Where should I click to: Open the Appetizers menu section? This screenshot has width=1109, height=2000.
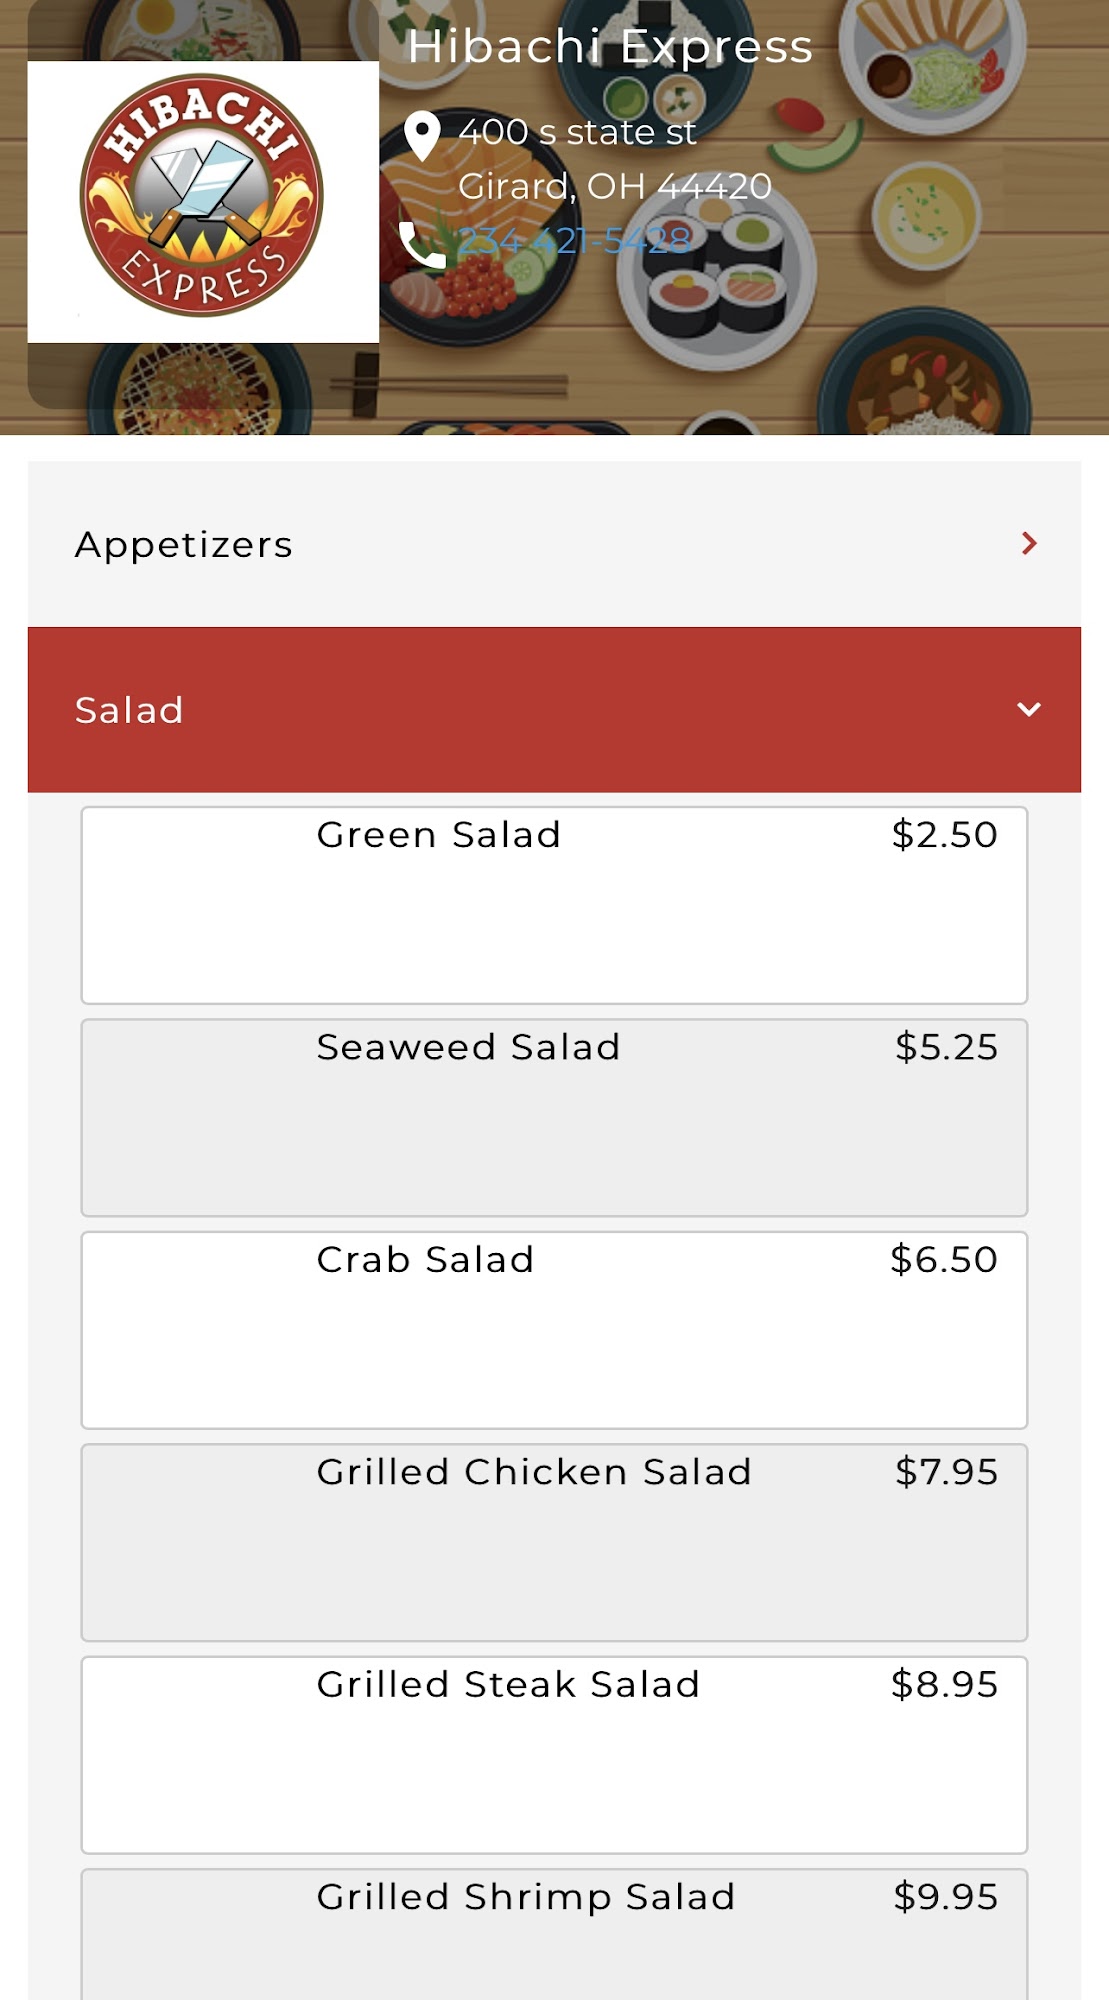coord(184,545)
